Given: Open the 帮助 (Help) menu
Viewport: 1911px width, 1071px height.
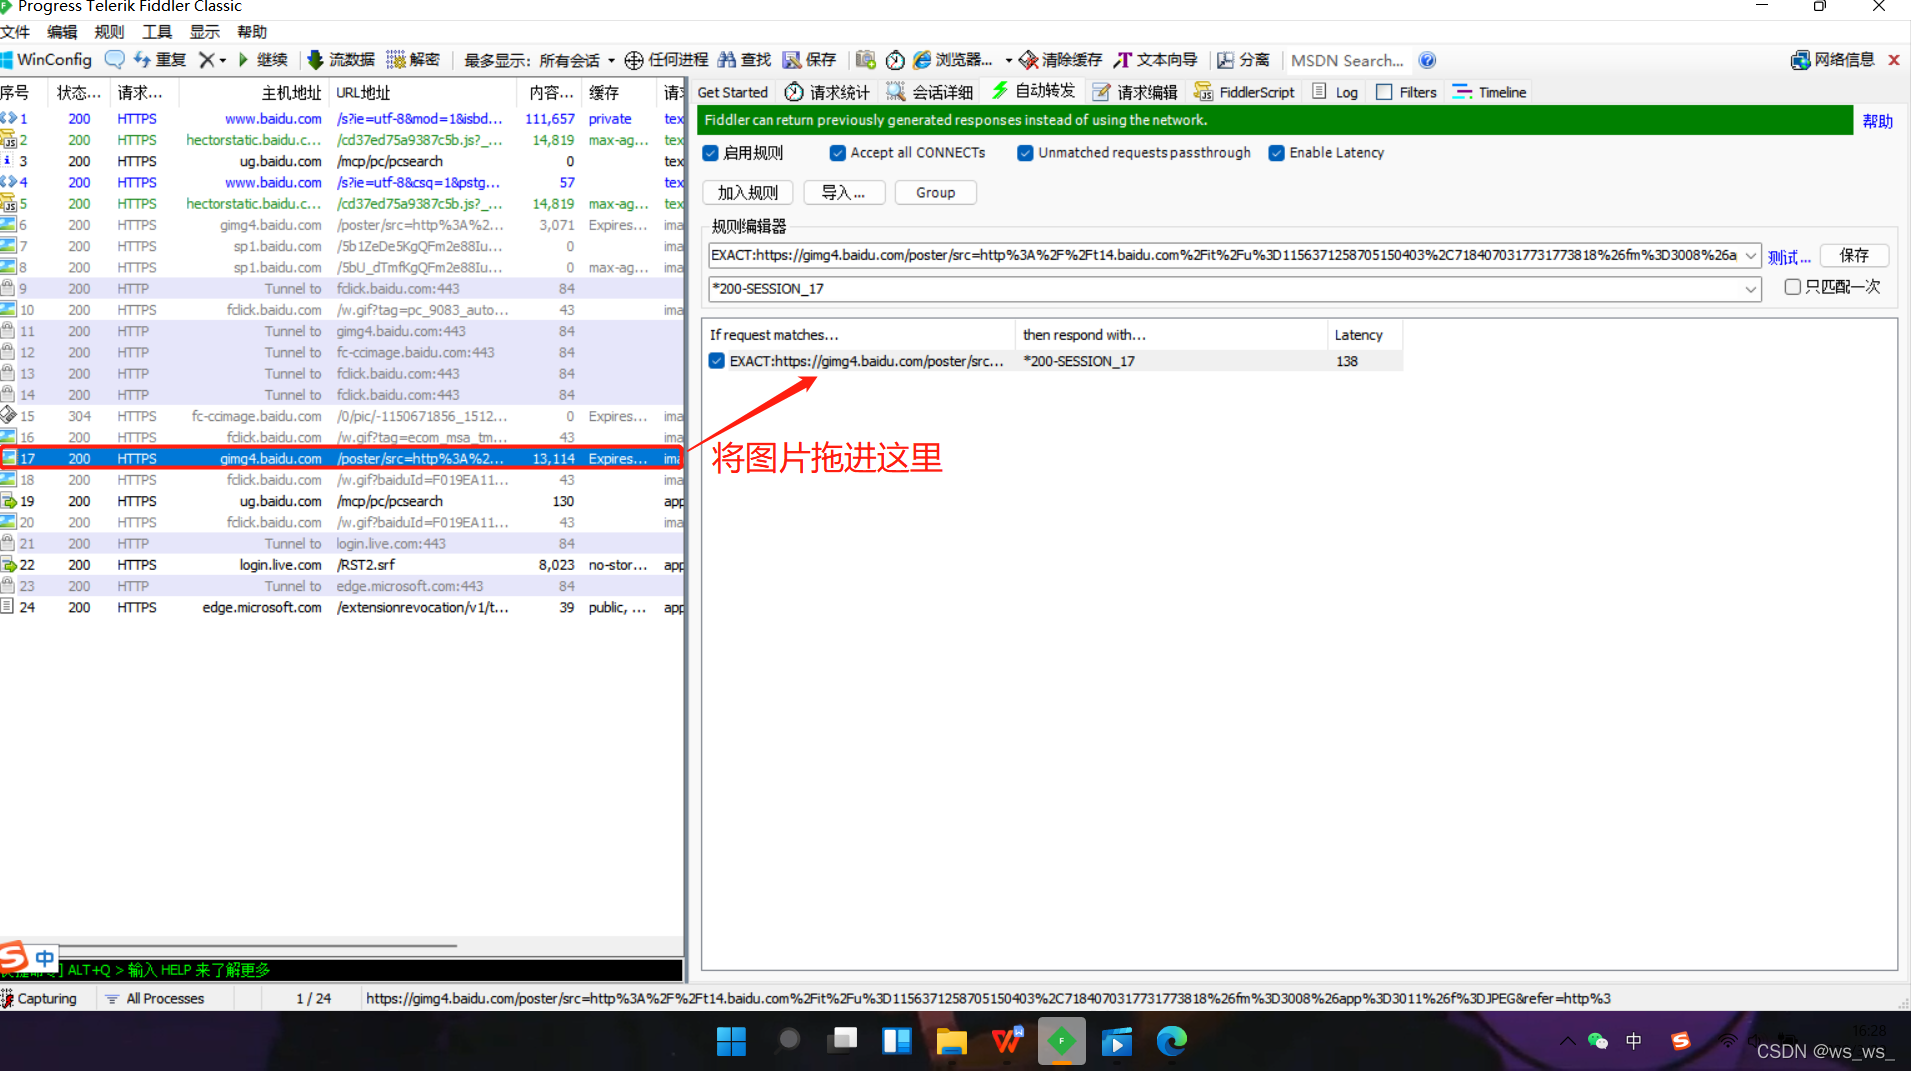Looking at the screenshot, I should click(x=252, y=32).
